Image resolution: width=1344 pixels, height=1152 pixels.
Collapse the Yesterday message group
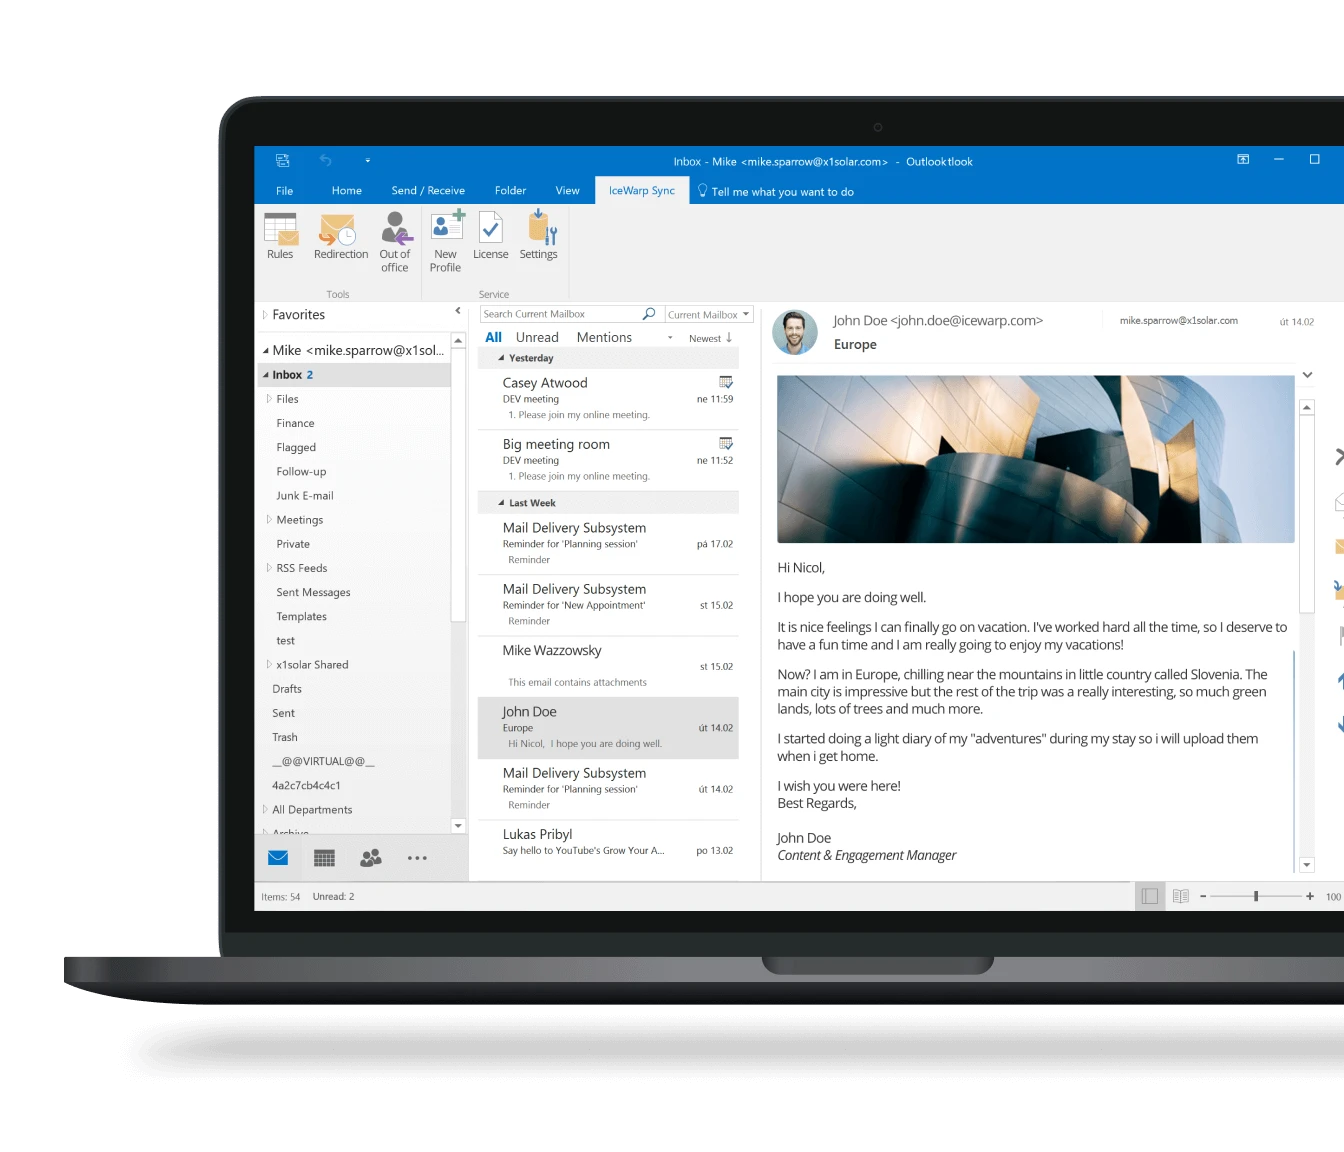pyautogui.click(x=502, y=358)
